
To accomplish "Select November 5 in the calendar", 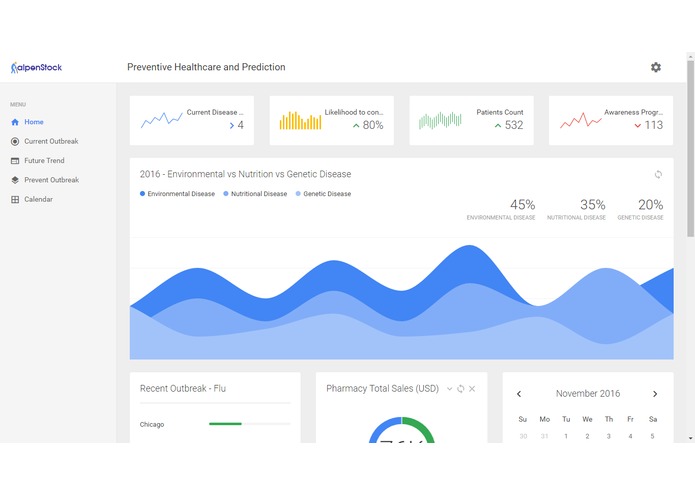I will tap(652, 436).
